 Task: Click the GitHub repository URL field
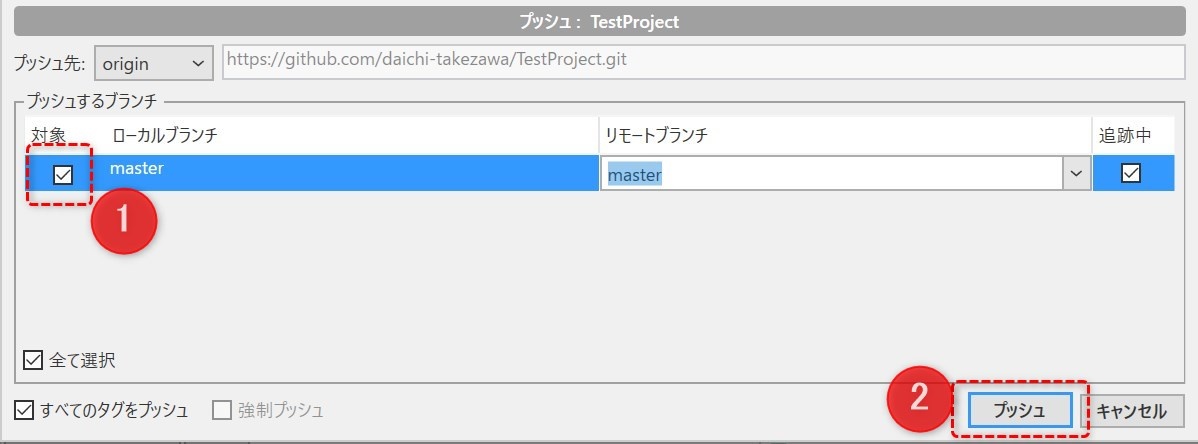[704, 62]
